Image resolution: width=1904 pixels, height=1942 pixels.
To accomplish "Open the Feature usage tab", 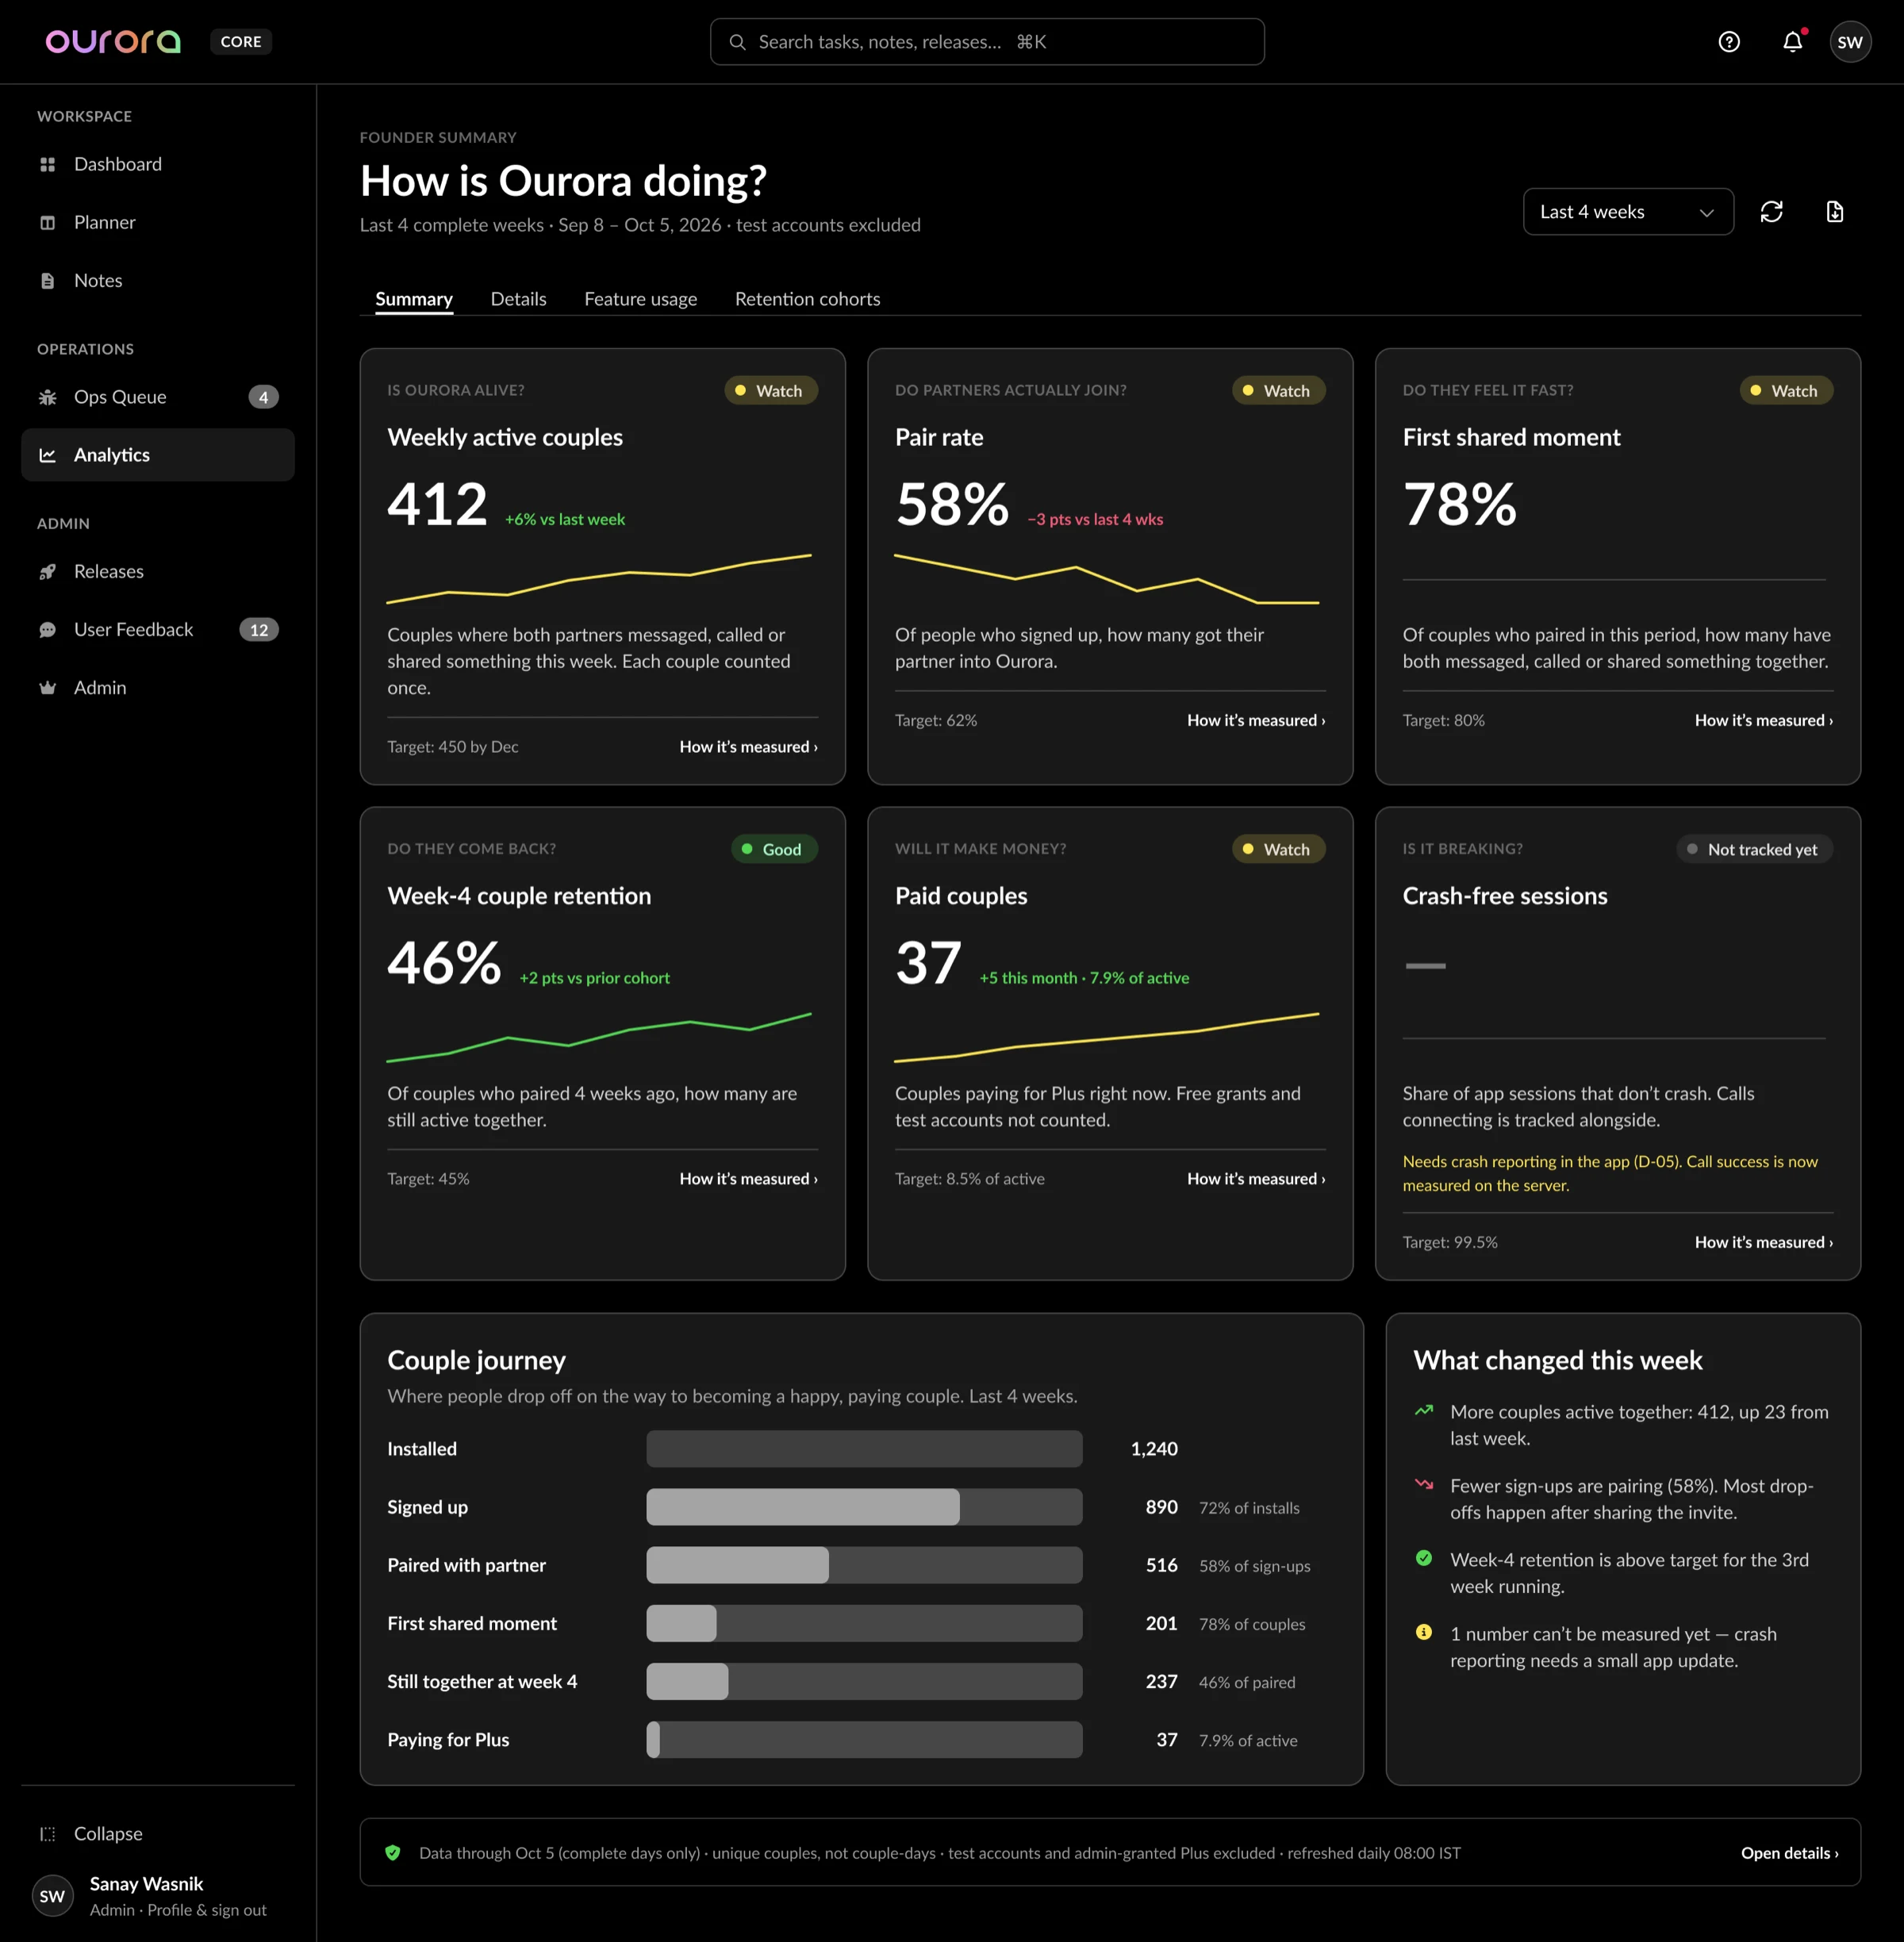I will click(x=640, y=299).
